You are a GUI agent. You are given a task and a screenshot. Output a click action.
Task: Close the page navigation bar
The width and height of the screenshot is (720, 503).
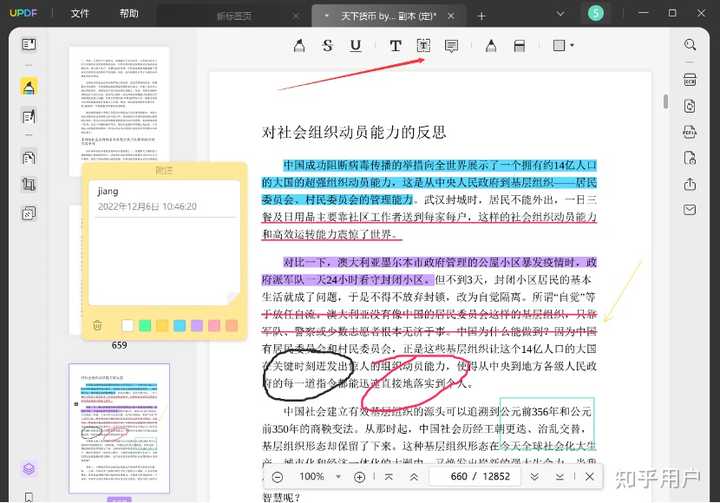[590, 477]
